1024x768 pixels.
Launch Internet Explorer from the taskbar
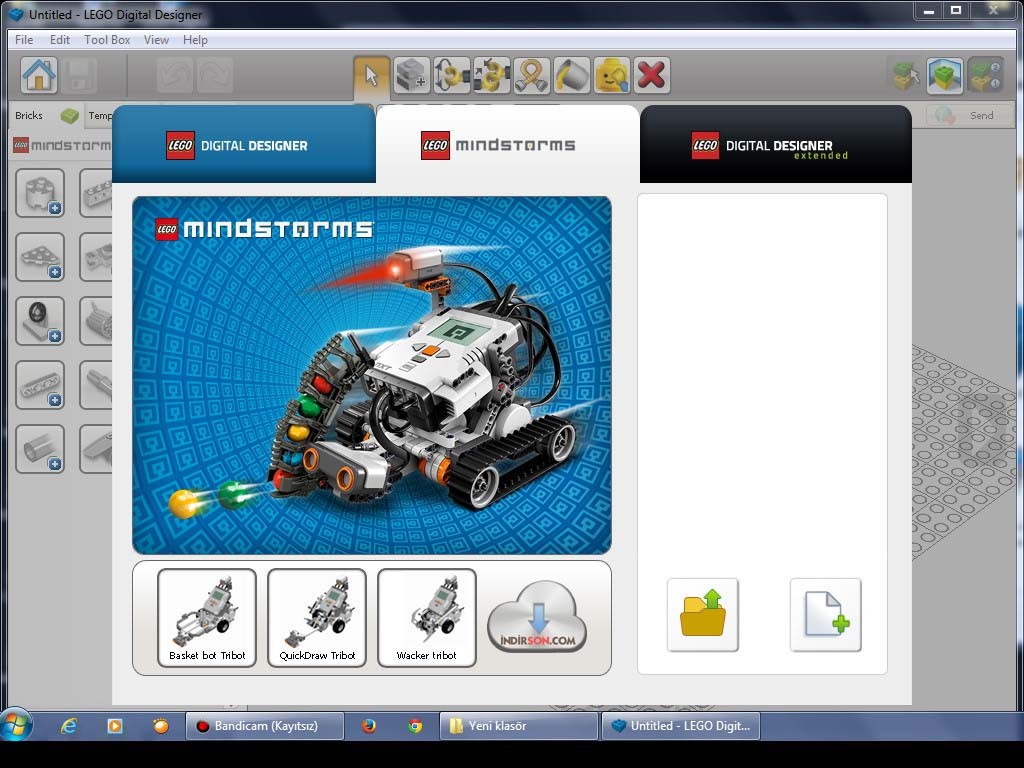(x=69, y=726)
